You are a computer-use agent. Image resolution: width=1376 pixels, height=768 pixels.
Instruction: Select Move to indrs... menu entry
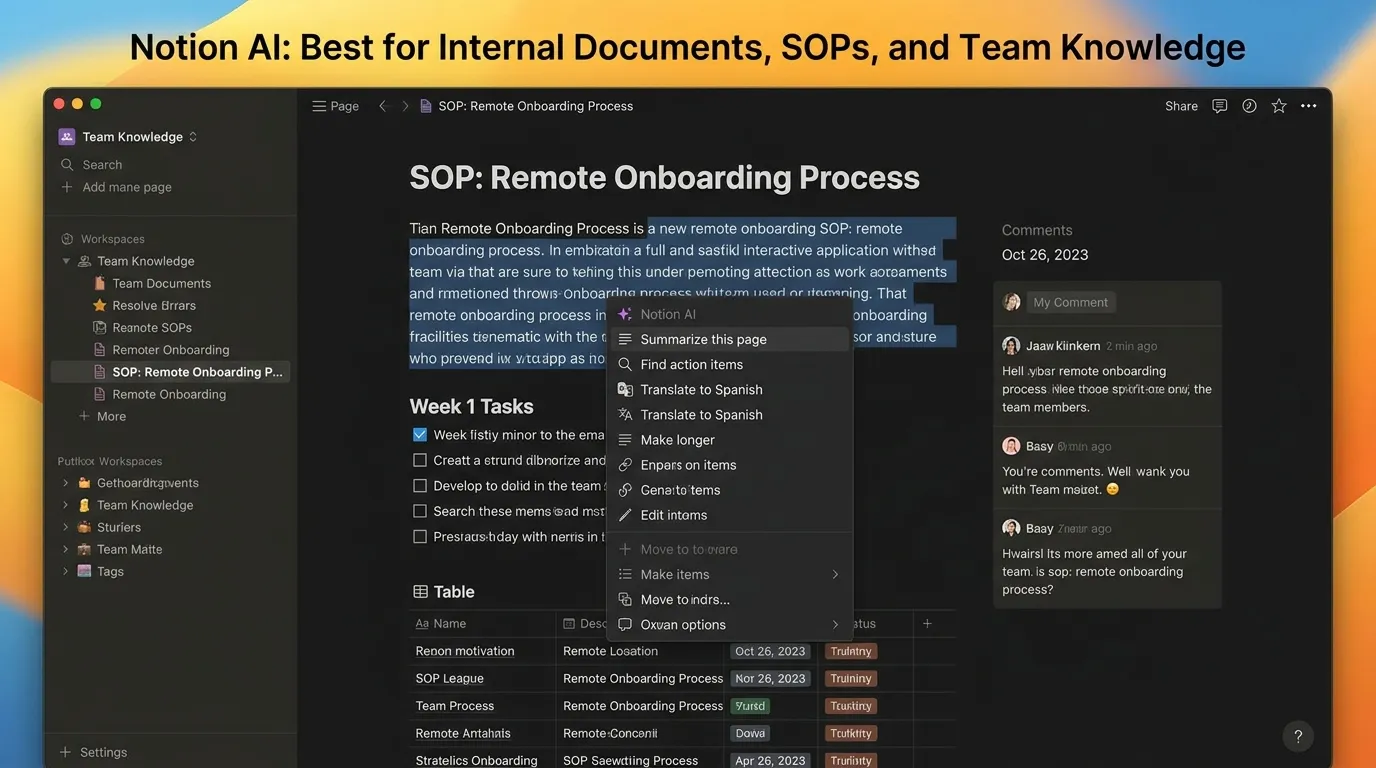(729, 599)
